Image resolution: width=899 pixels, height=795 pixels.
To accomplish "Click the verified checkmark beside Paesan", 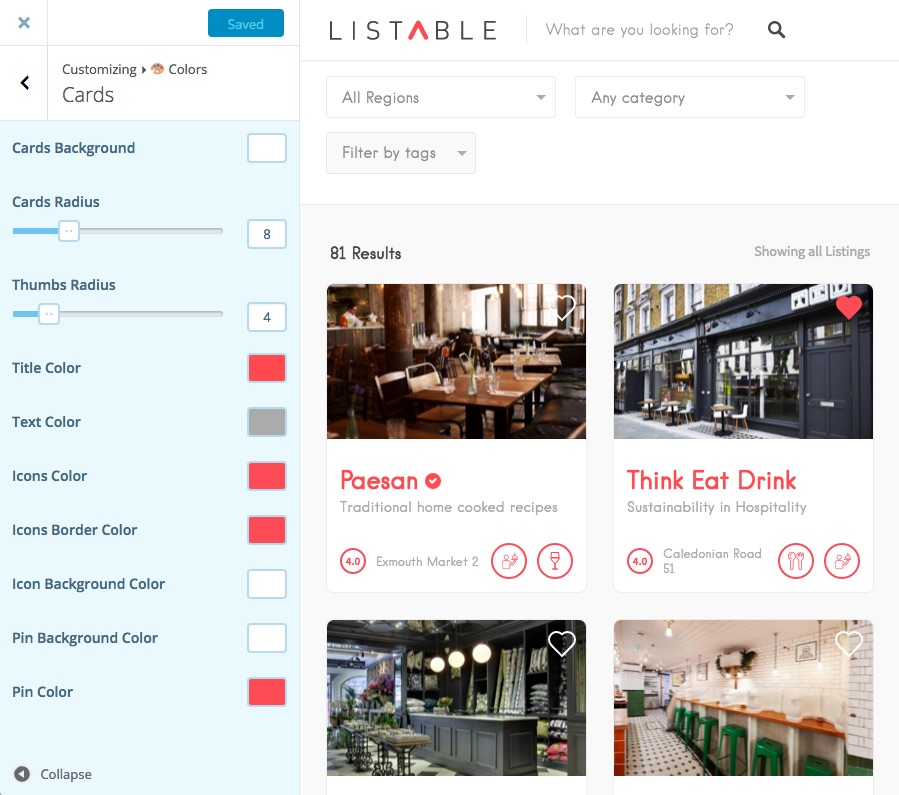I will click(433, 481).
